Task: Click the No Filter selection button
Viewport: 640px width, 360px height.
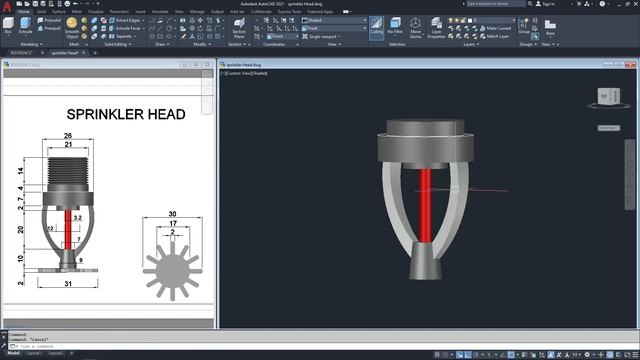Action: [x=395, y=27]
